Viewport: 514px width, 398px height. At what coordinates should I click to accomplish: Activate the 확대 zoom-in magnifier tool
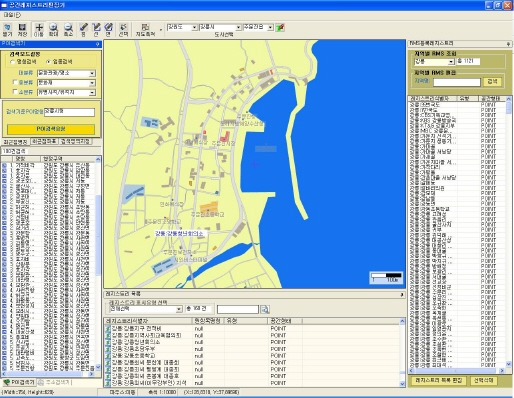[x=54, y=30]
